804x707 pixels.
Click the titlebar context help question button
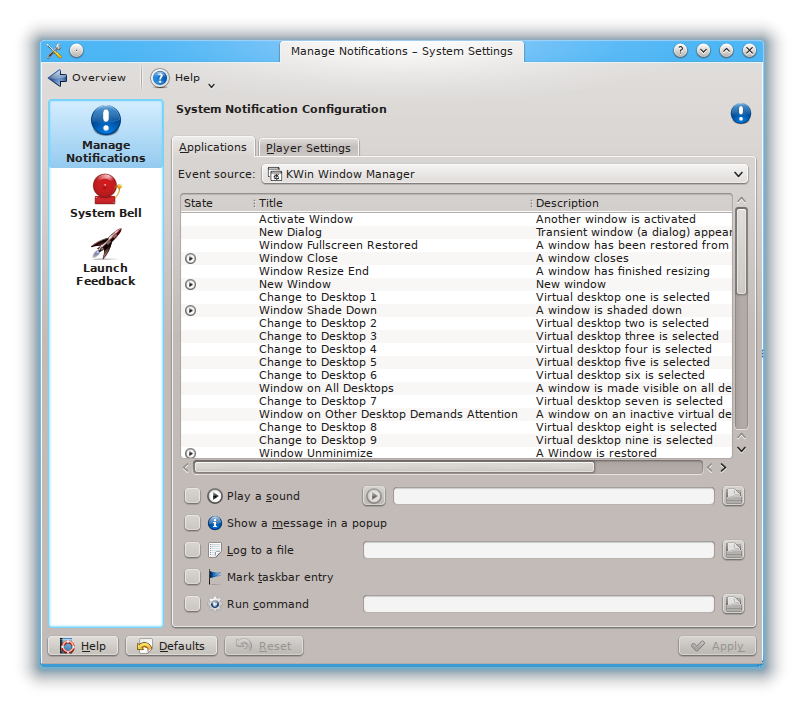pyautogui.click(x=680, y=51)
